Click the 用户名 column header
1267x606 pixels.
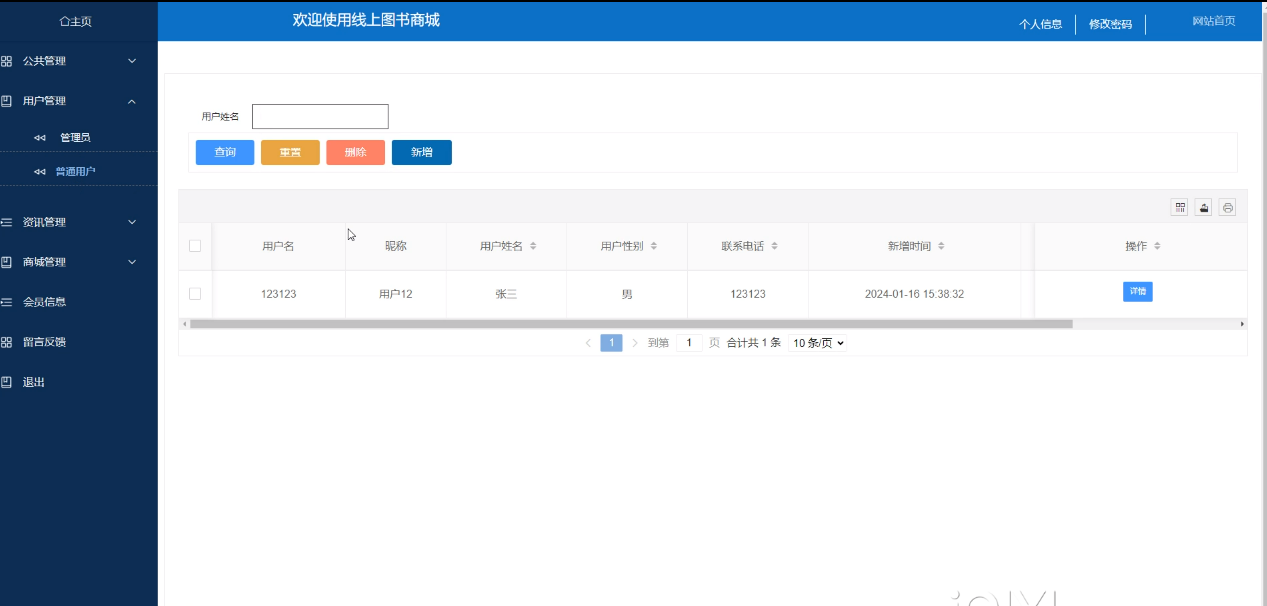(278, 246)
